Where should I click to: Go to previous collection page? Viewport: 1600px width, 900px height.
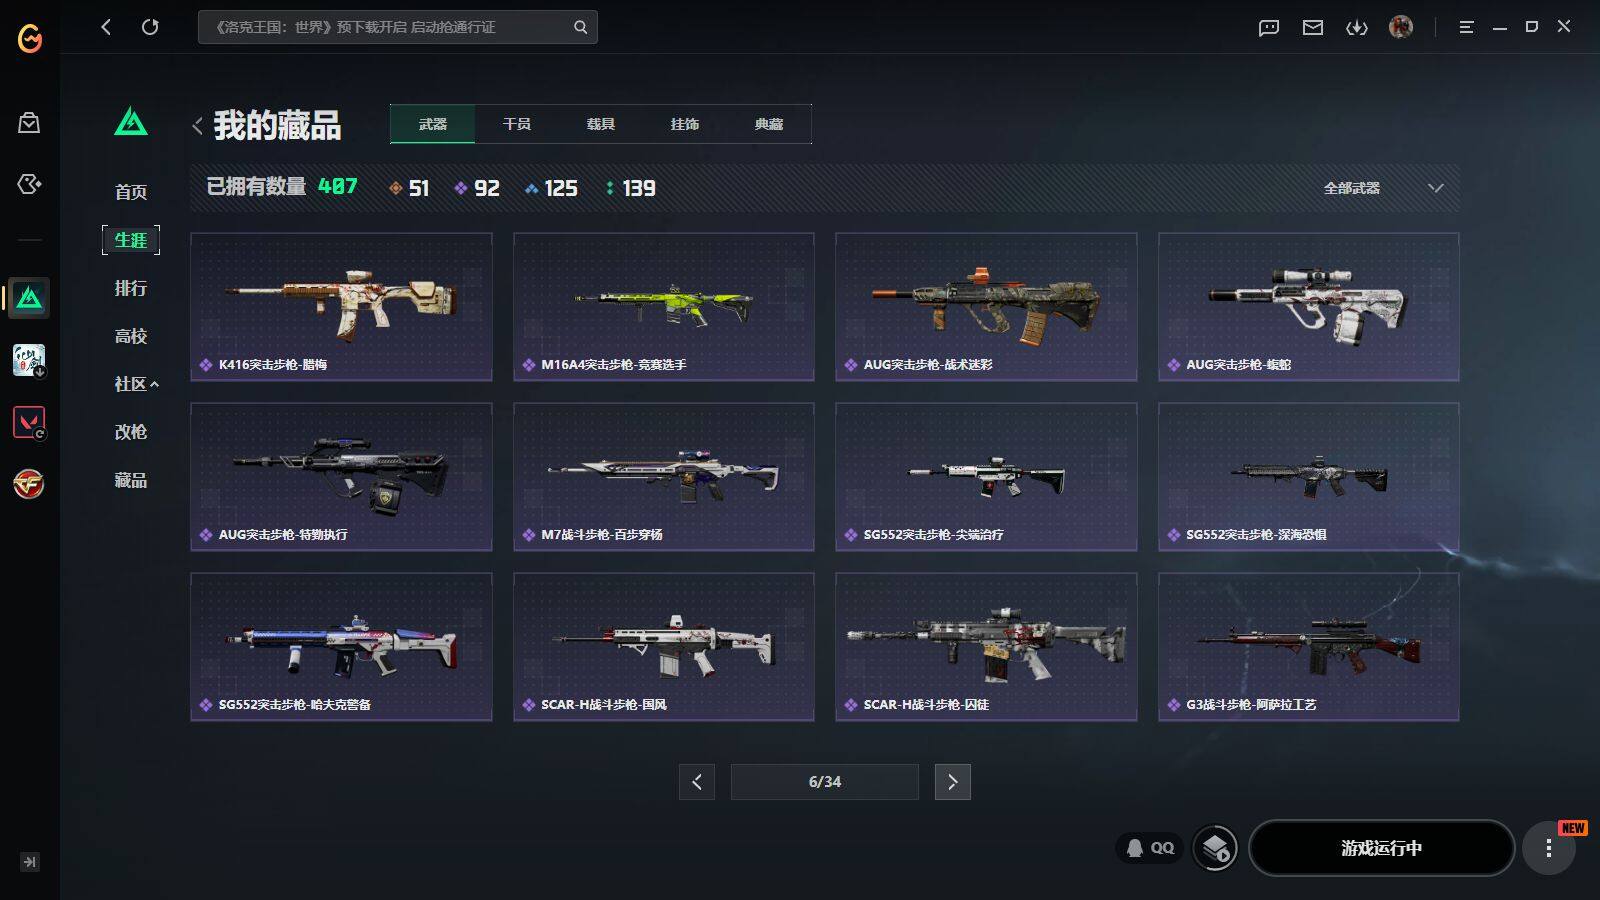point(697,782)
